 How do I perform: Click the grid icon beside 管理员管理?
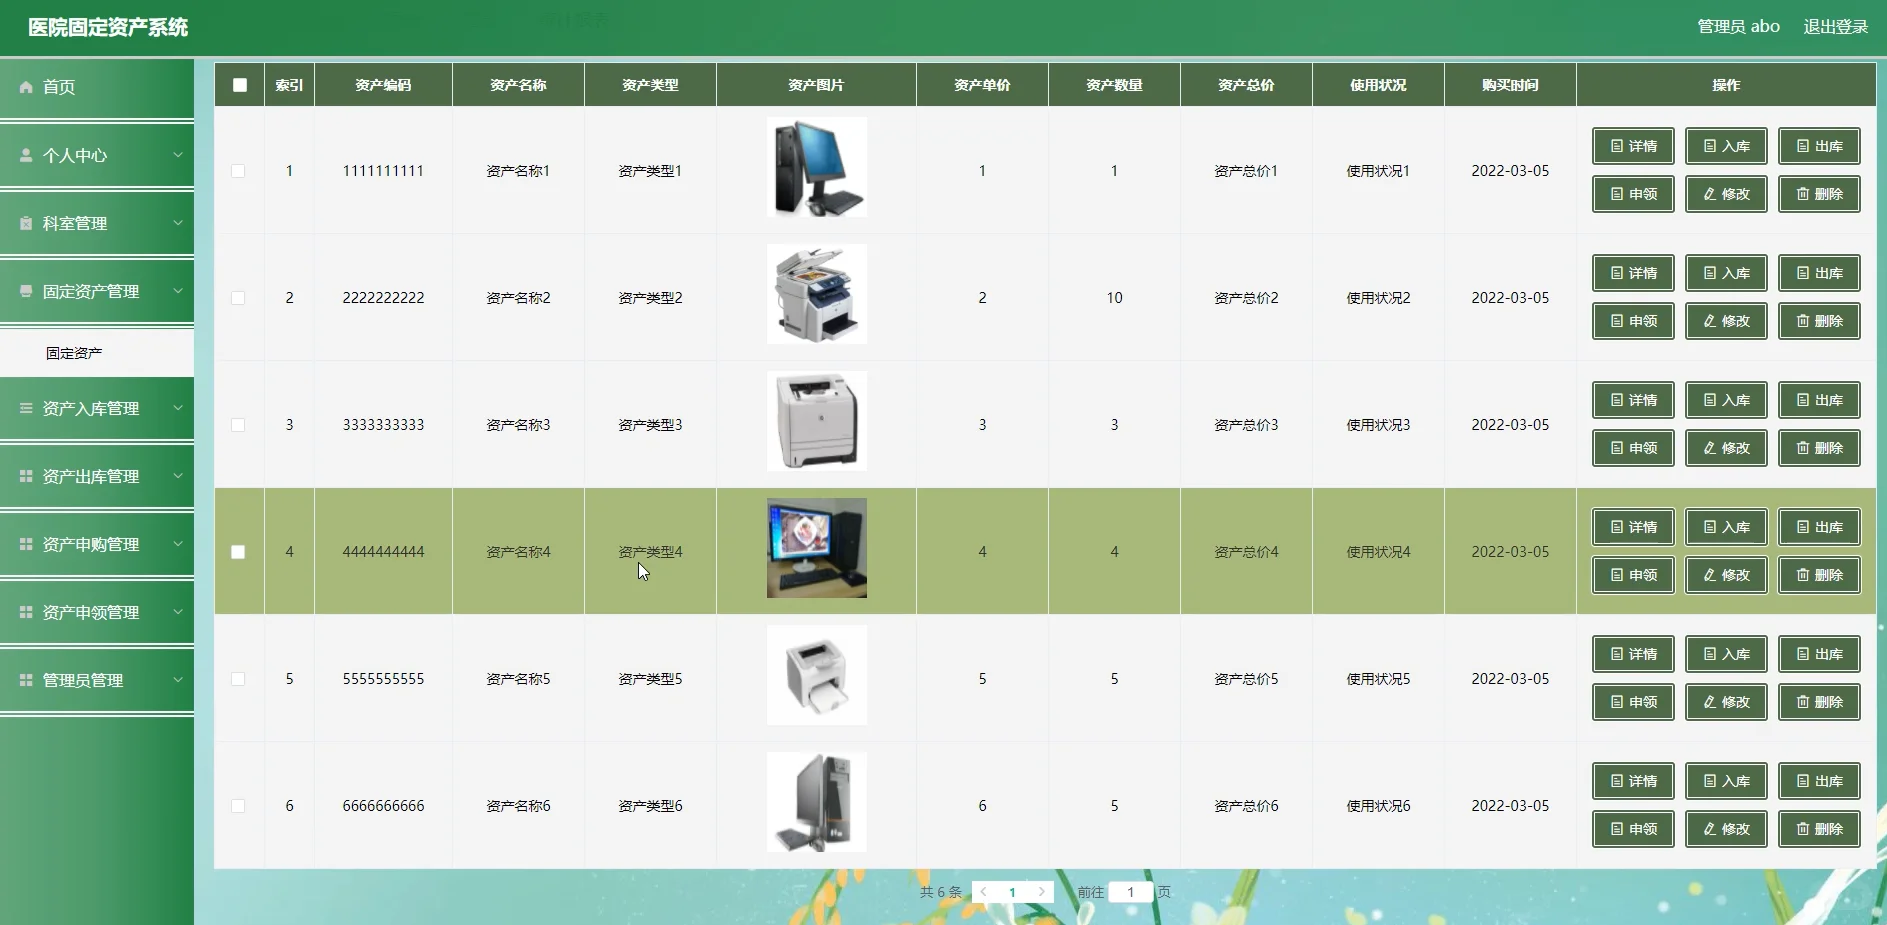pos(26,680)
